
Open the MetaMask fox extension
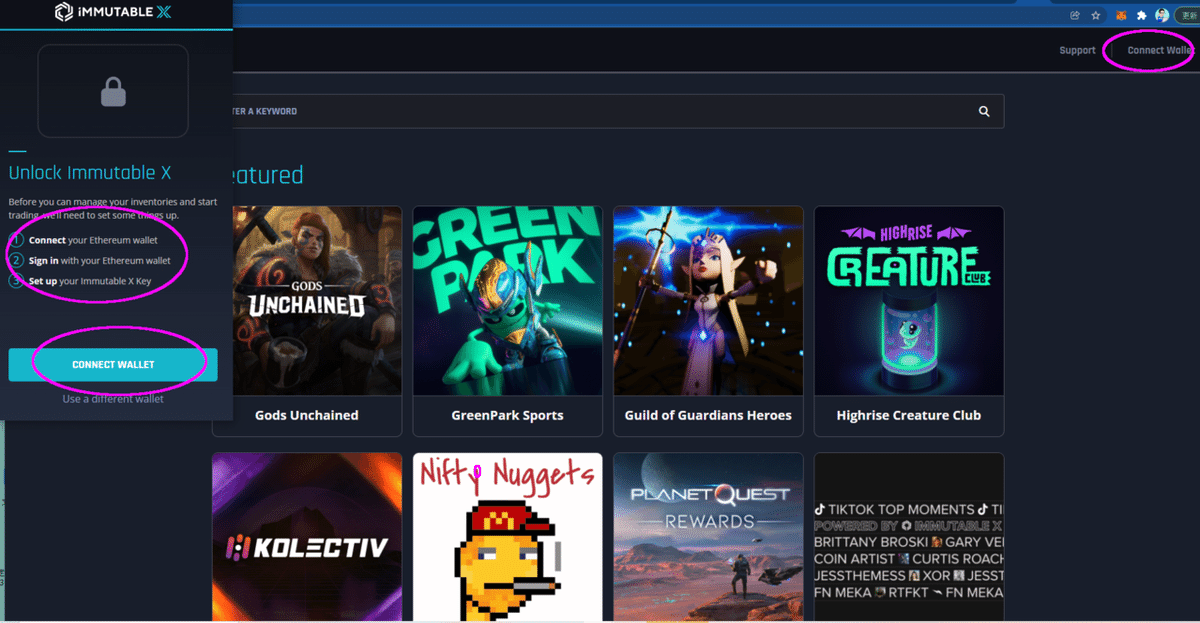point(1122,16)
